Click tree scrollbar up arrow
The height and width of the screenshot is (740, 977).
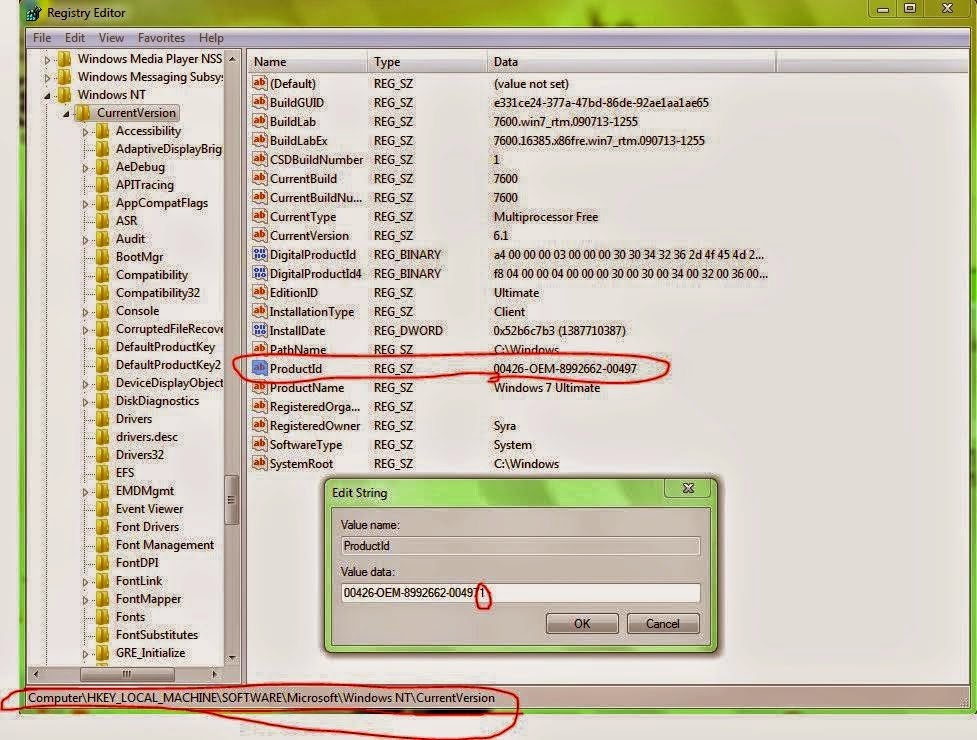[x=232, y=59]
